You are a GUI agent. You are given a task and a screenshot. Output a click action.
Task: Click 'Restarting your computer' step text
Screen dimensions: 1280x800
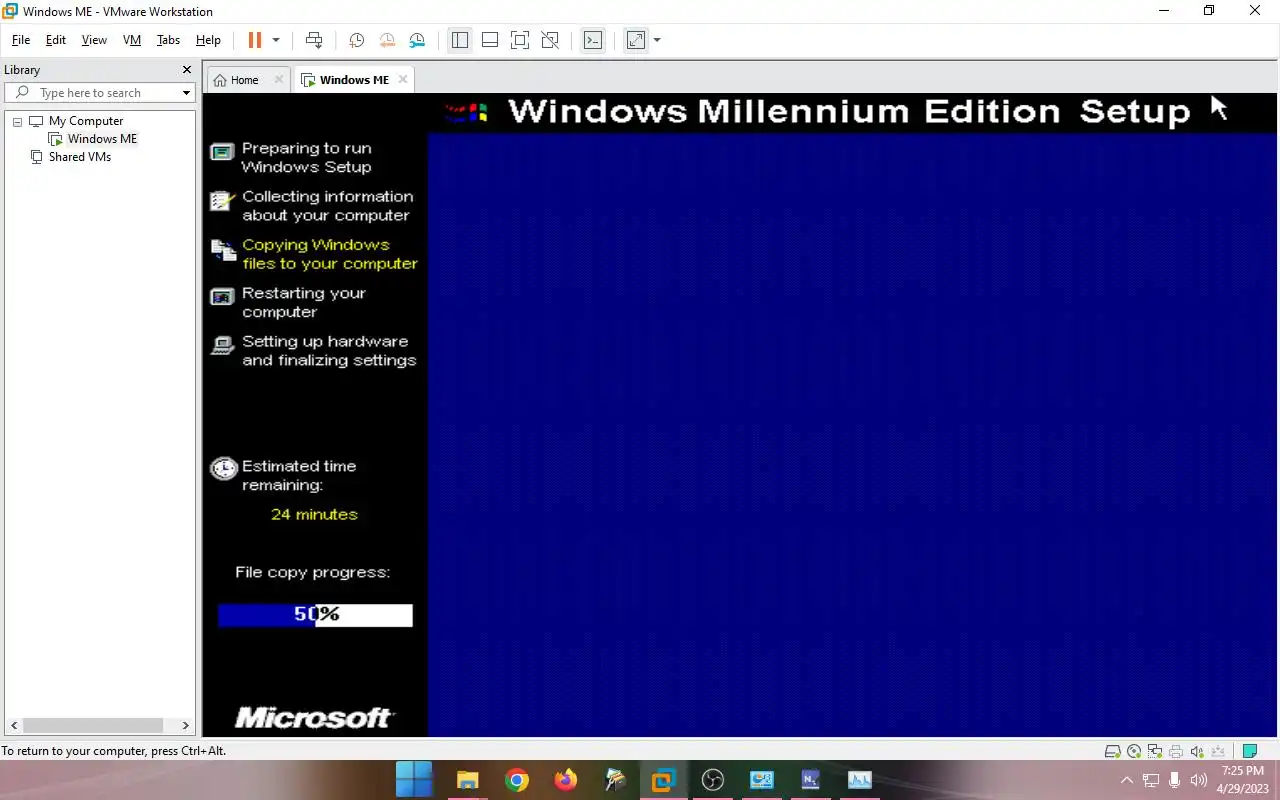click(304, 302)
